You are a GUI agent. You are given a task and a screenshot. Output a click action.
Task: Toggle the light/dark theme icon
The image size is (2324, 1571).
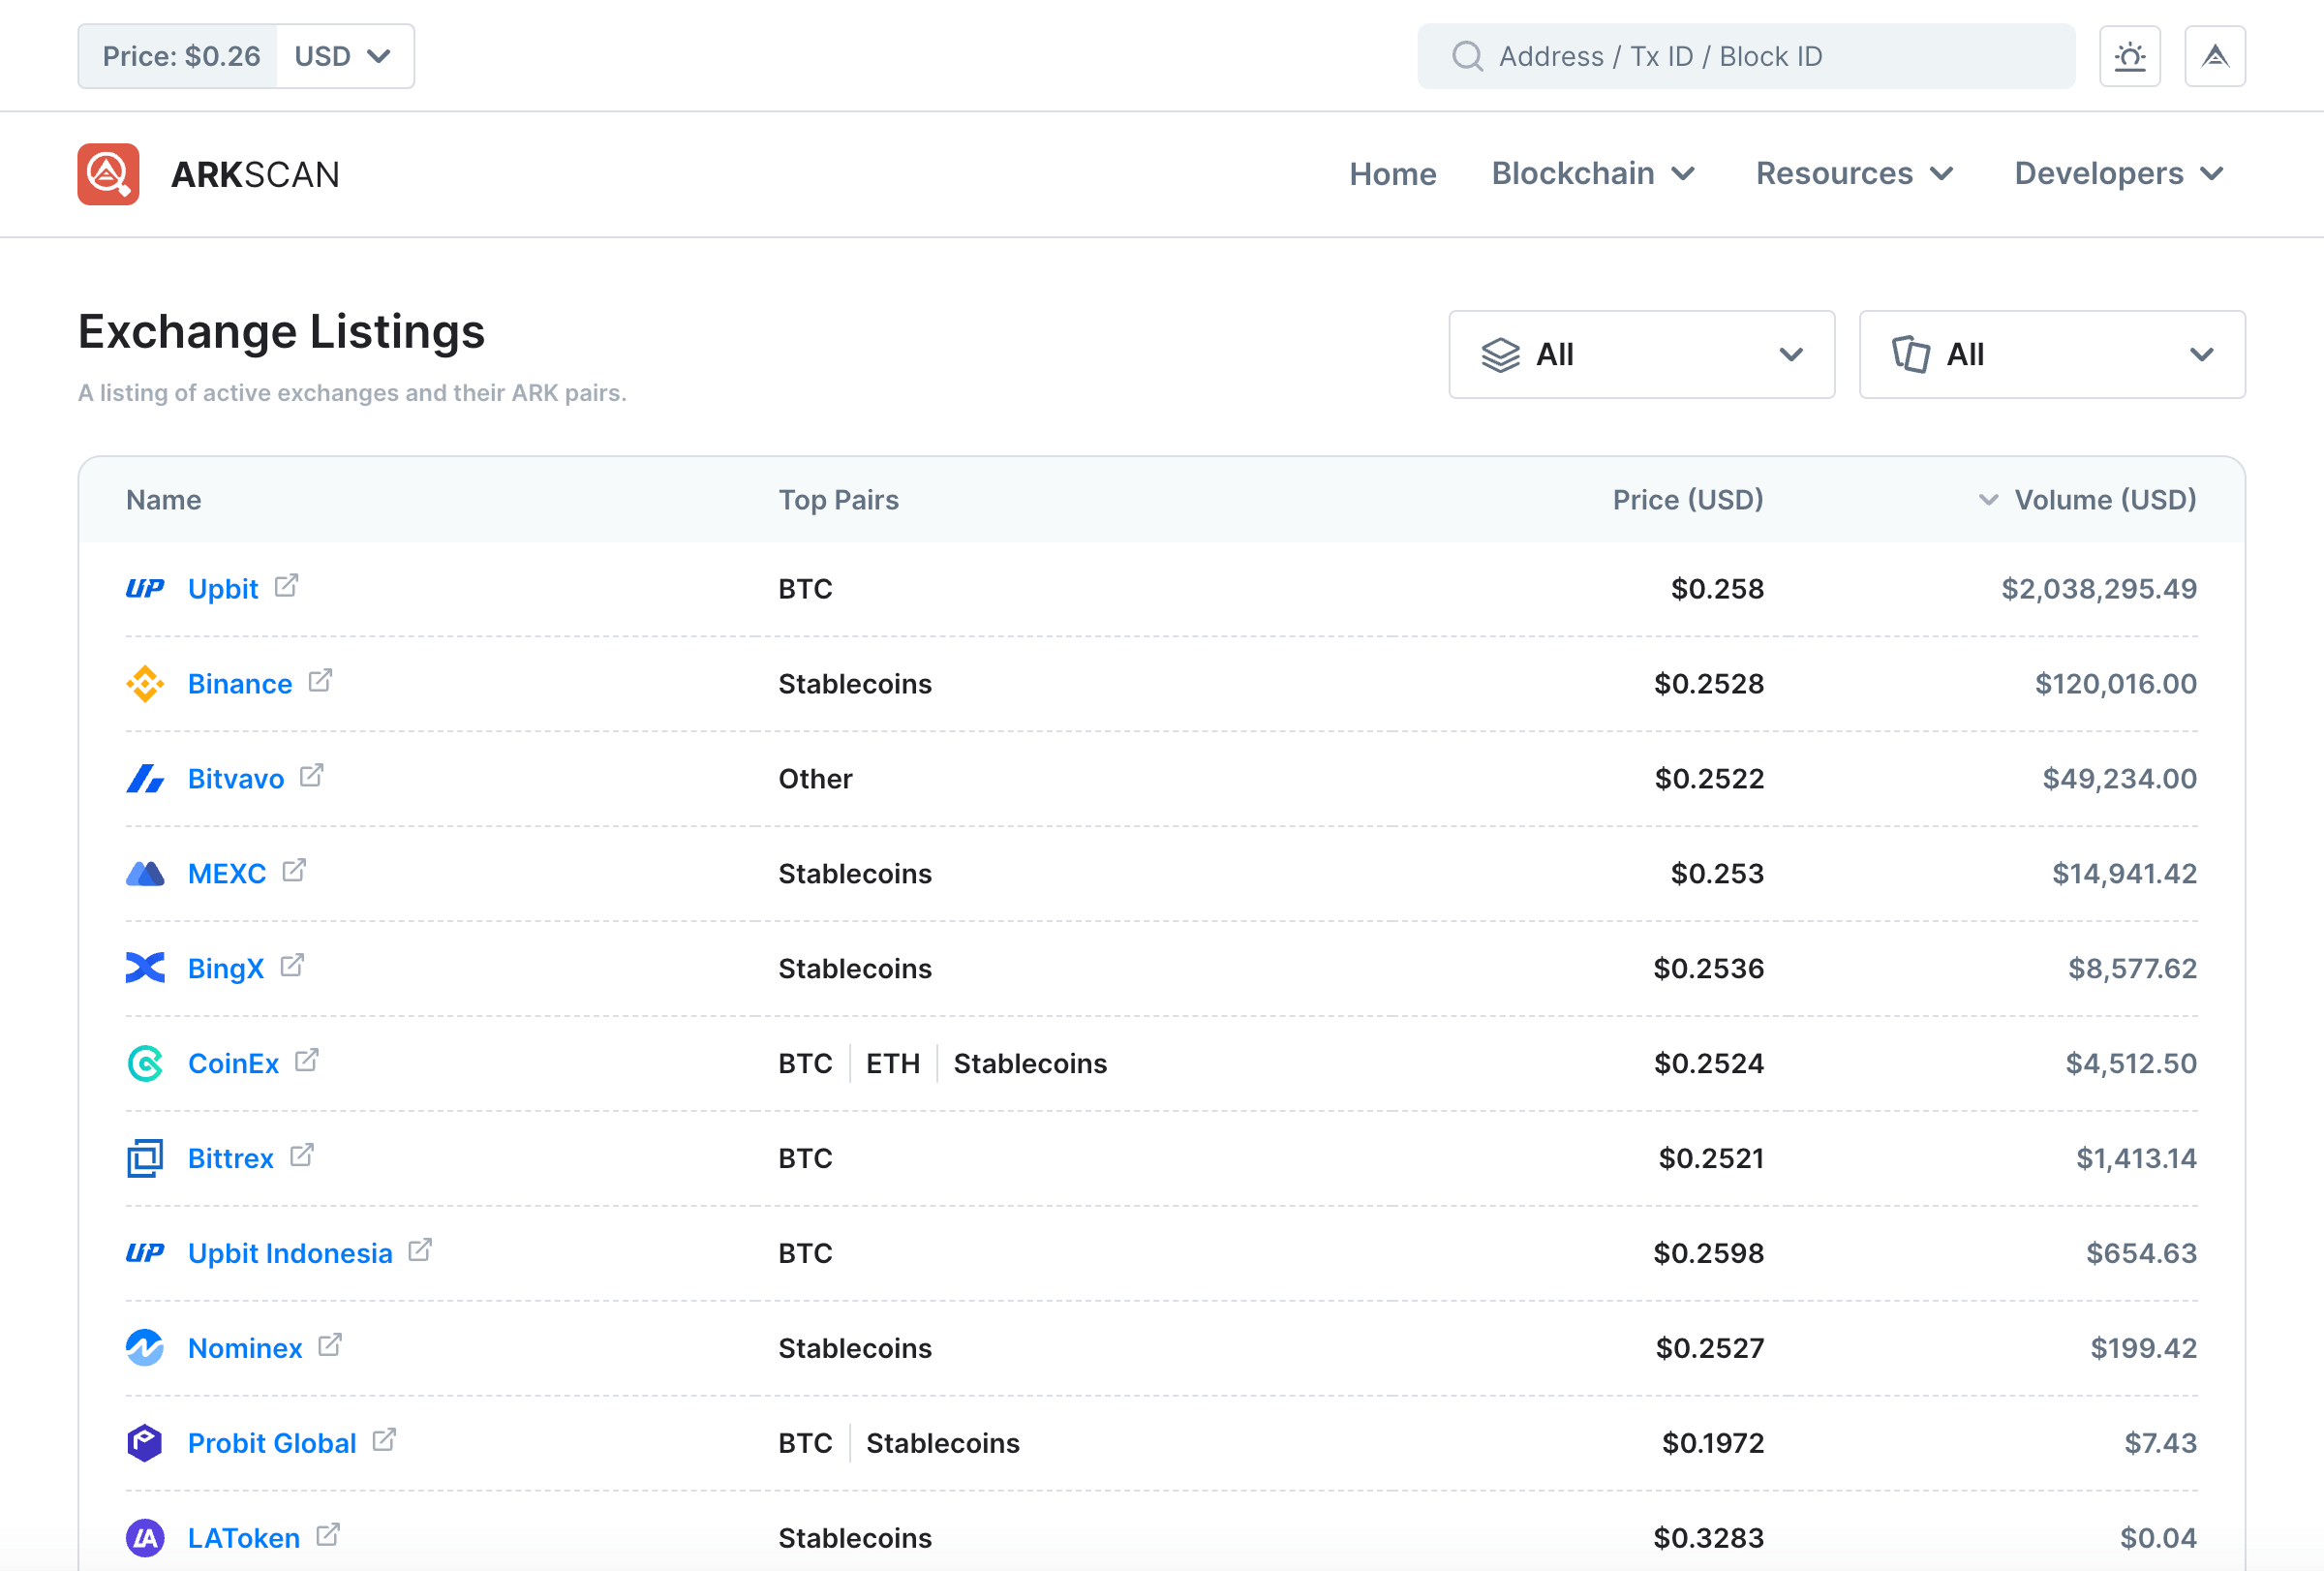tap(2129, 56)
